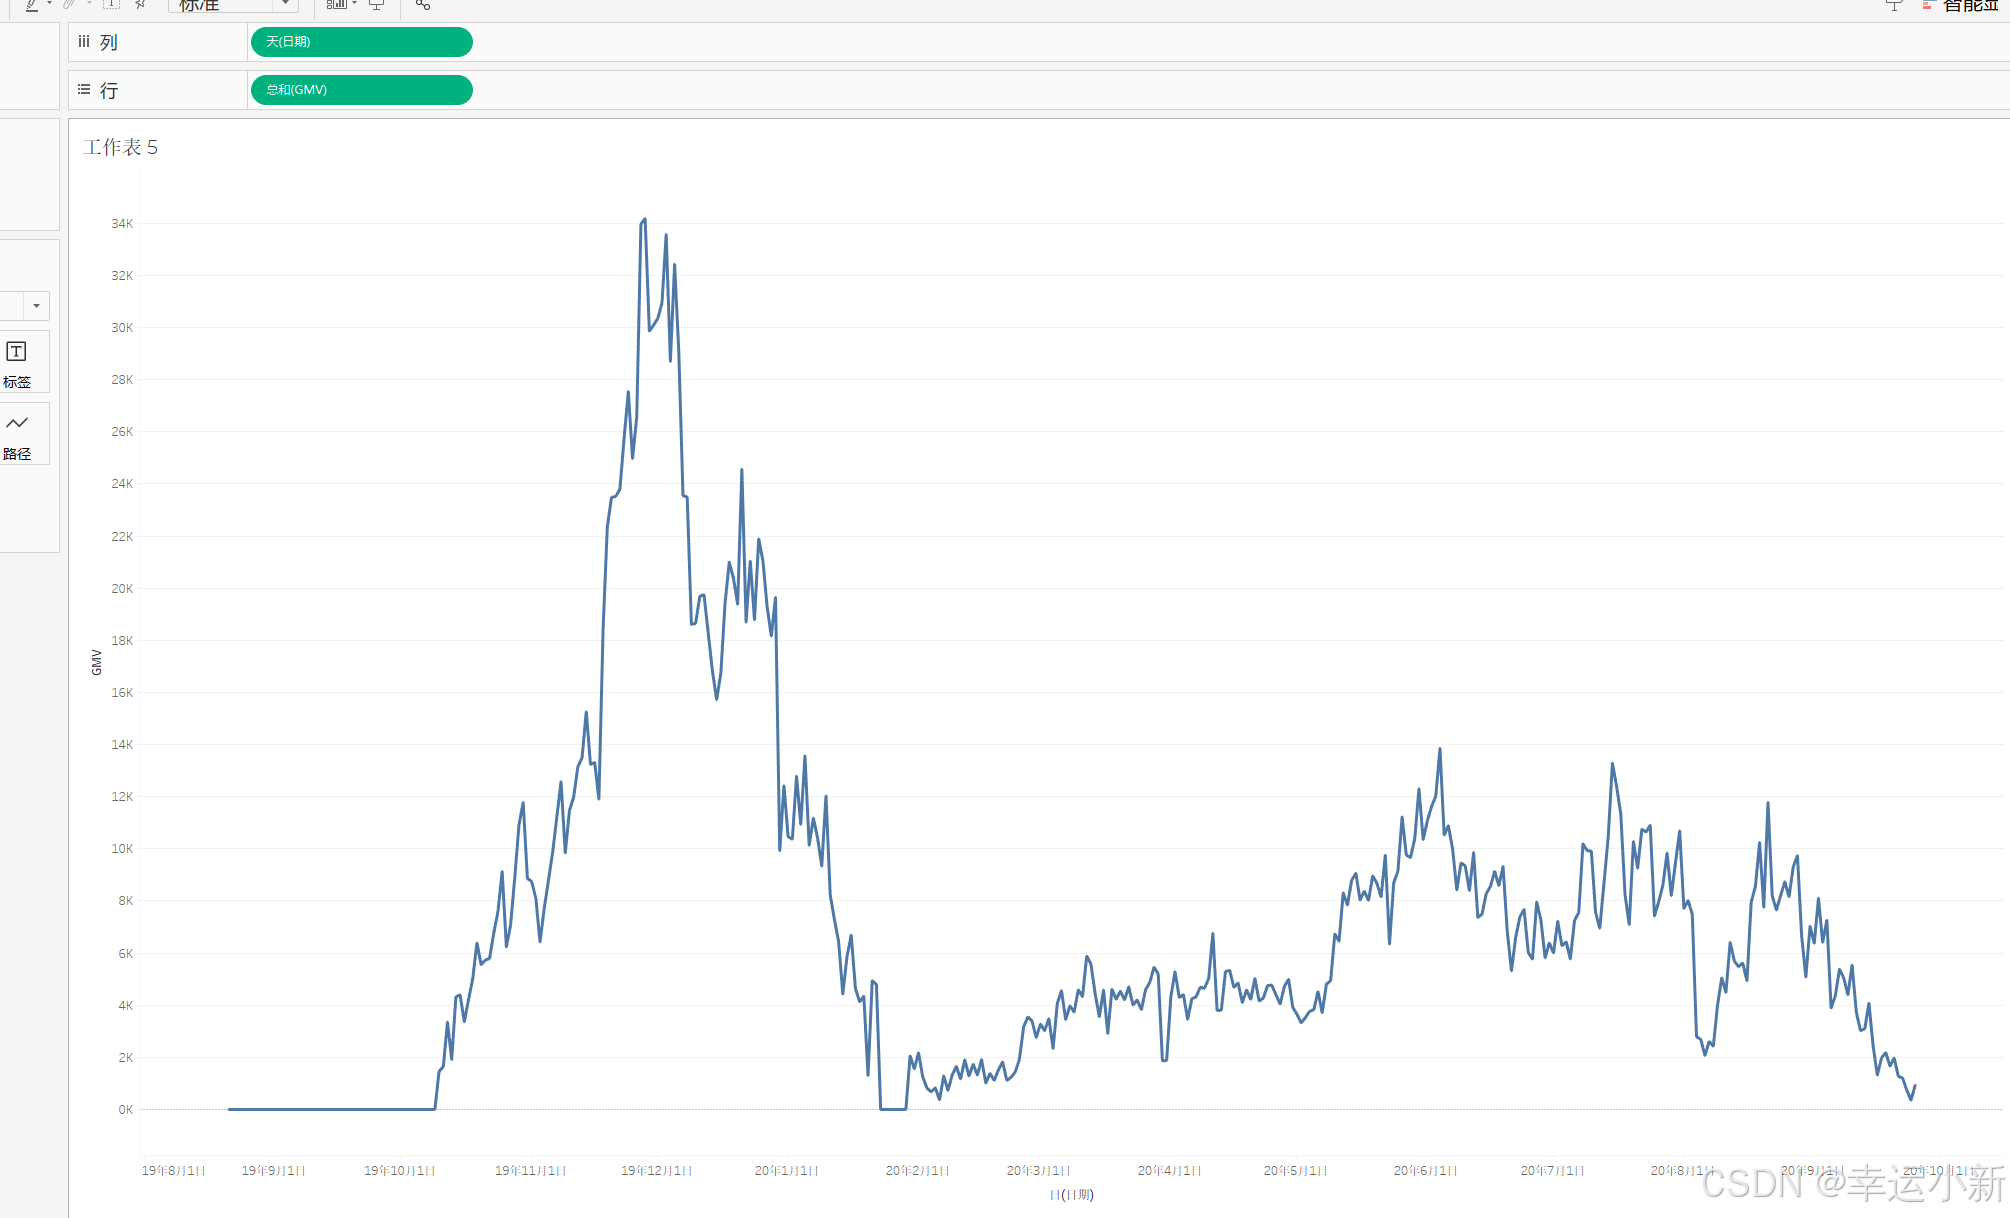2010x1218 pixels.
Task: Click the 19年8月1日 date axis label
Action: (x=174, y=1170)
